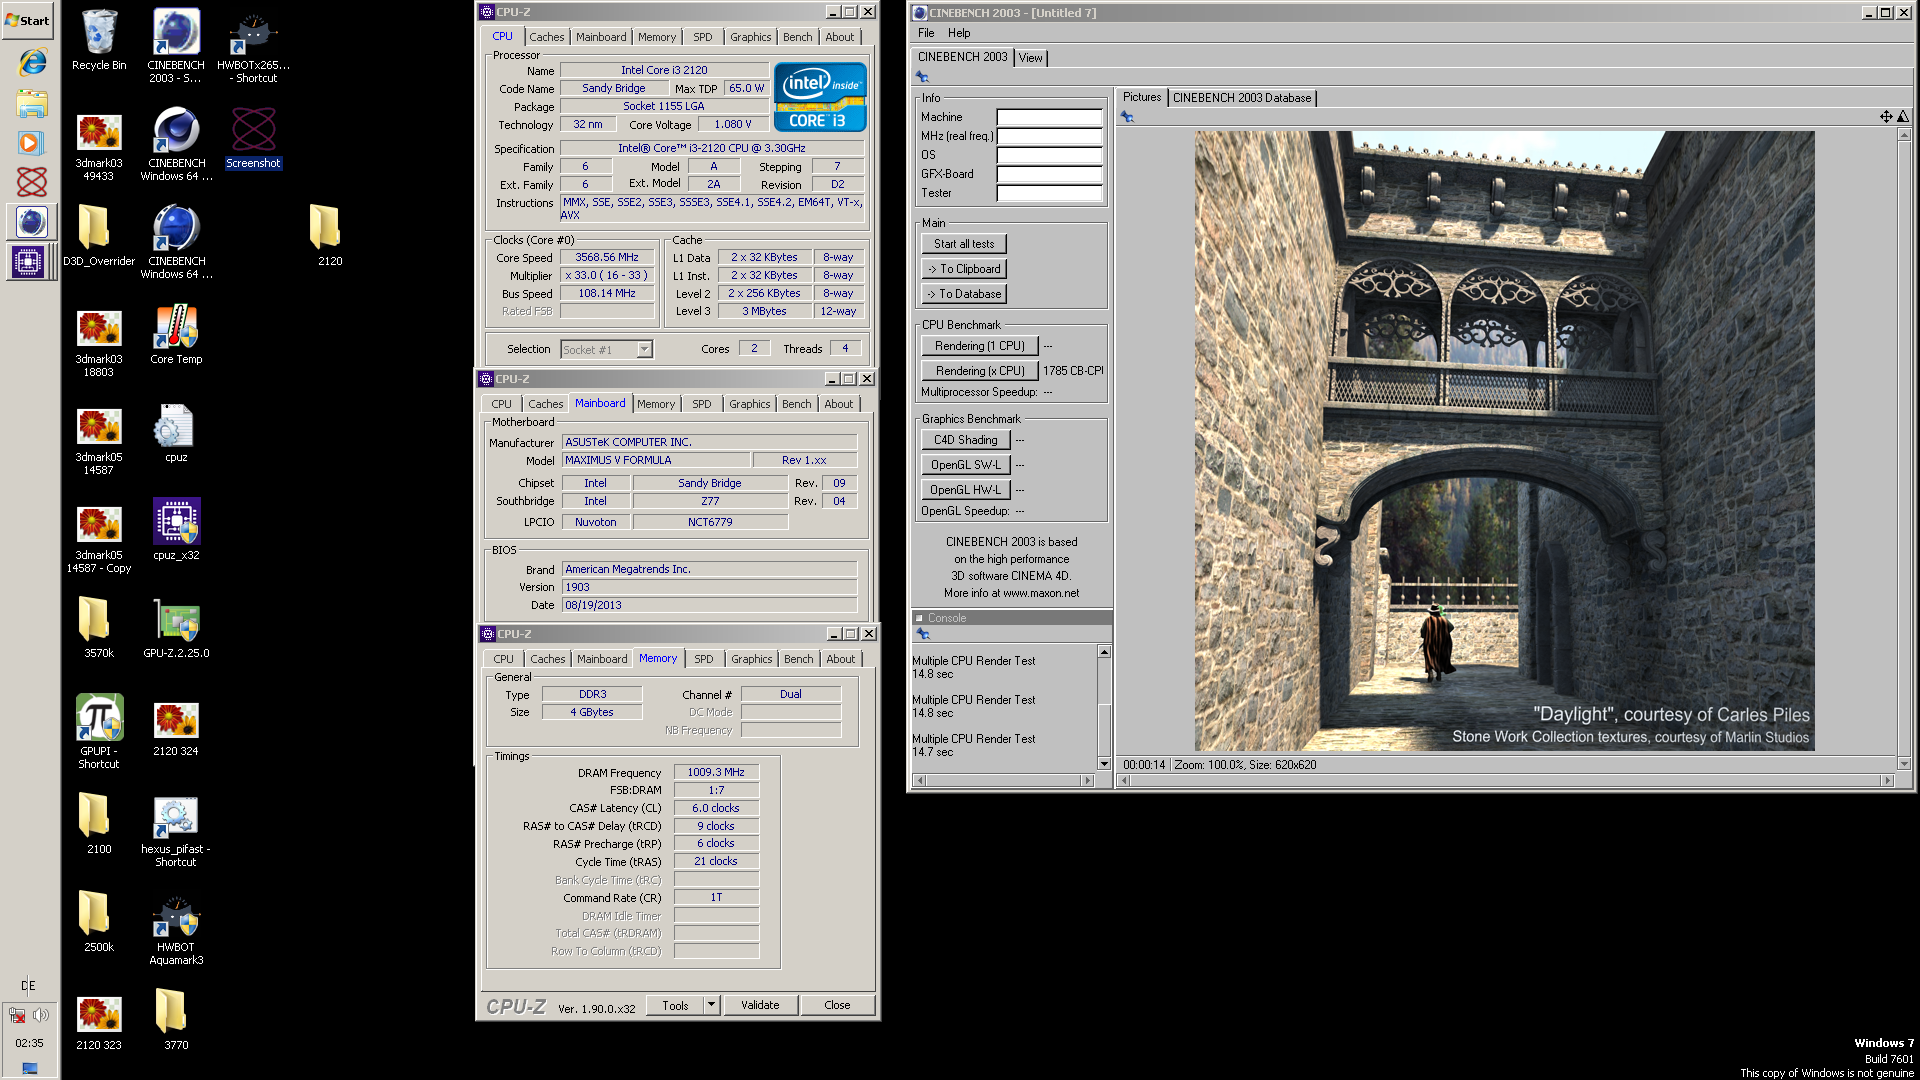Switch to CINEBENCH View tab
1920x1080 pixels.
point(1030,58)
